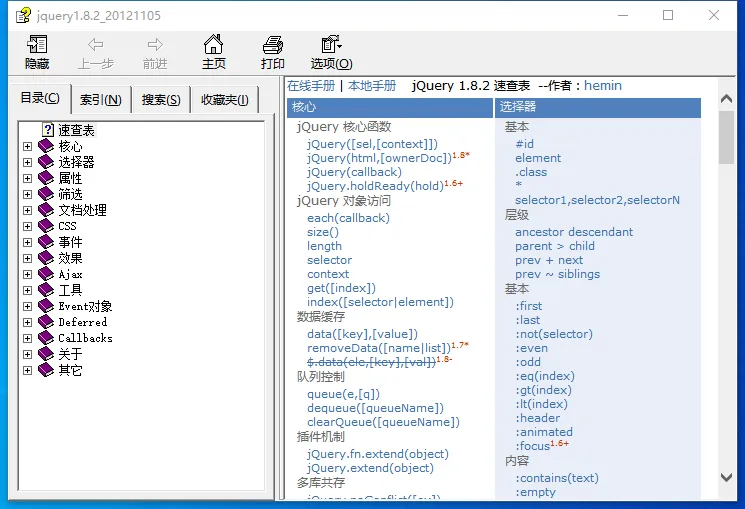The width and height of the screenshot is (745, 509).
Task: Click the title bar help-file app icon
Action: pyautogui.click(x=23, y=15)
